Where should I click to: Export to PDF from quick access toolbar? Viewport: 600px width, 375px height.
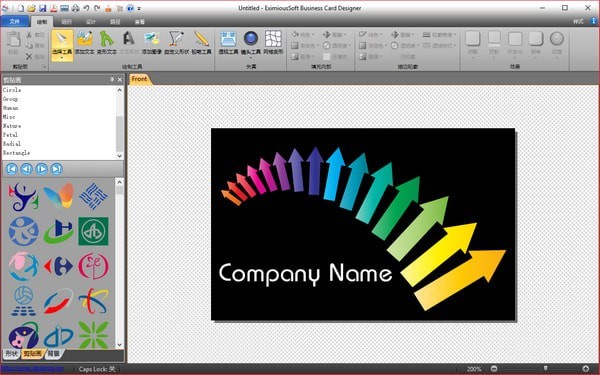54,8
